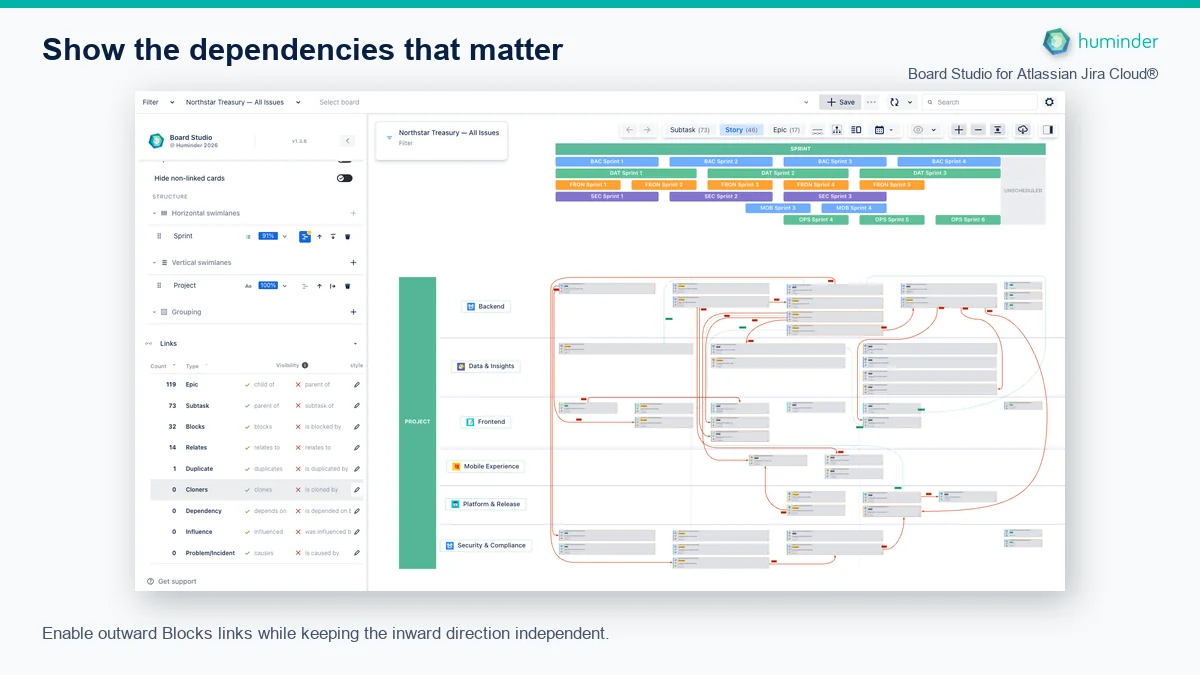Zoom out with the minus icon
Image resolution: width=1200 pixels, height=675 pixels.
tap(978, 130)
